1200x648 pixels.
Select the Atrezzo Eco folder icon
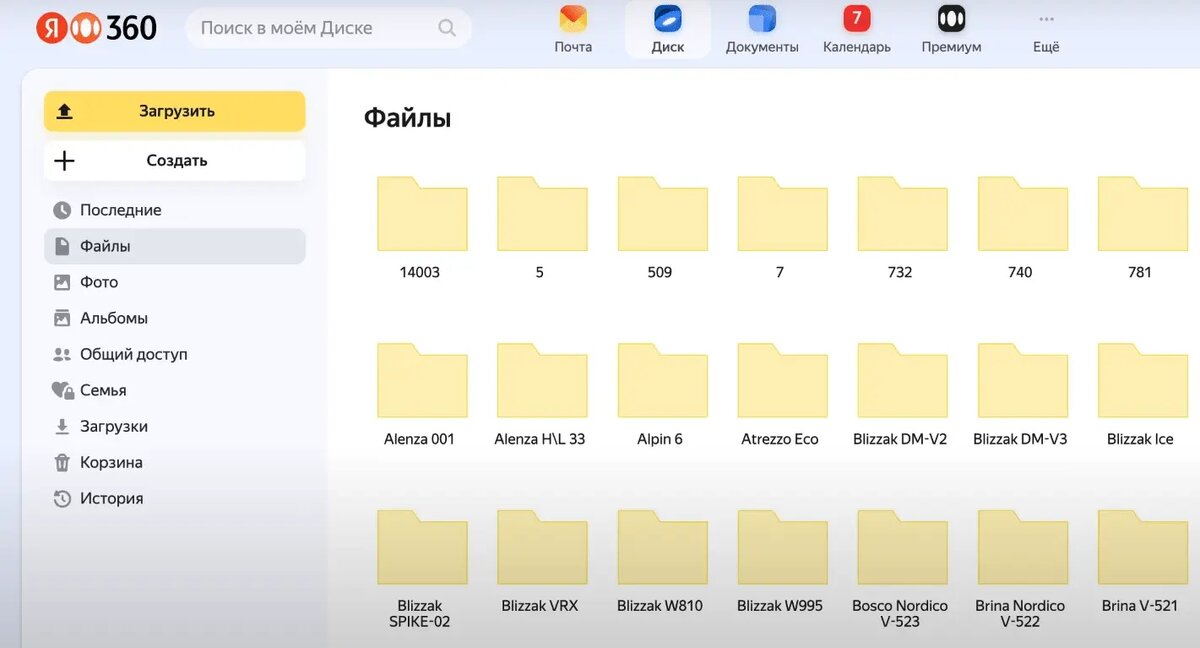point(782,380)
